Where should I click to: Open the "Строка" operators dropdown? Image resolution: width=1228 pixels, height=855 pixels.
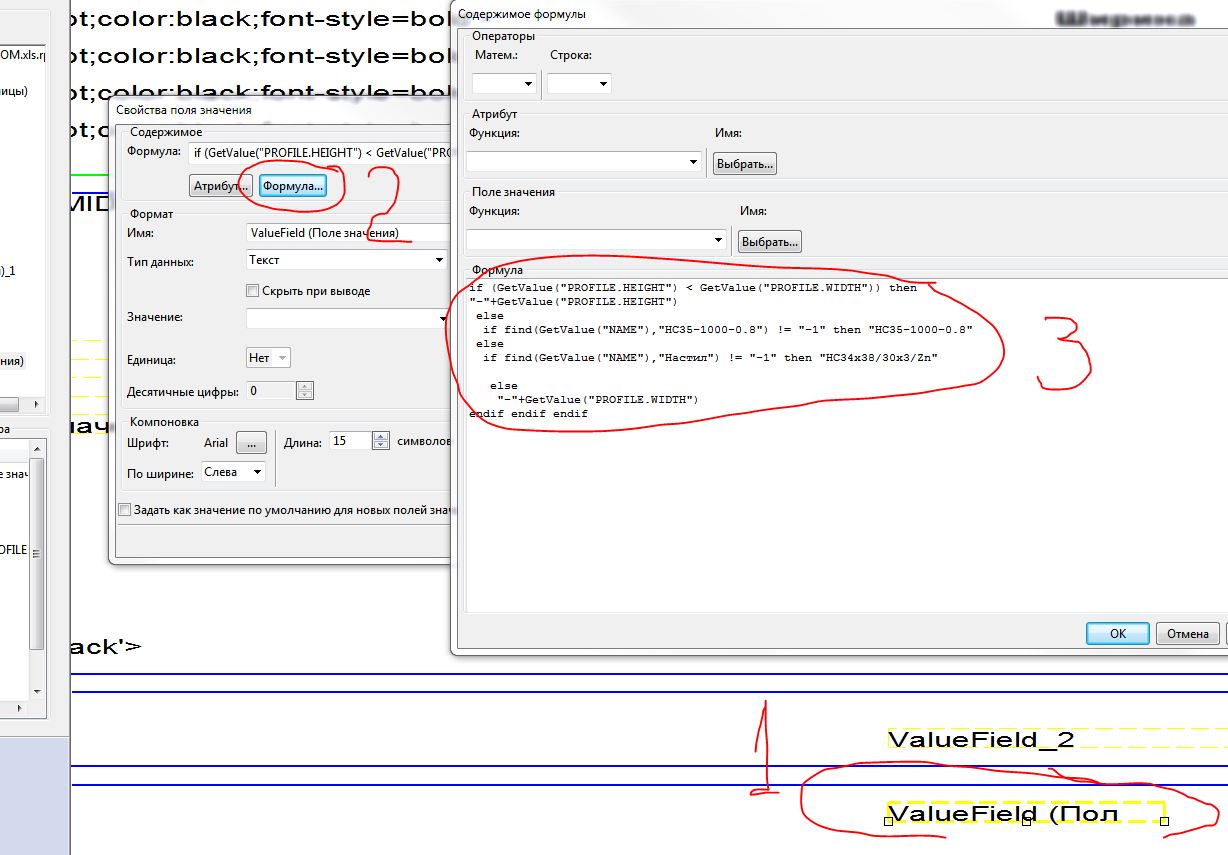tap(579, 84)
